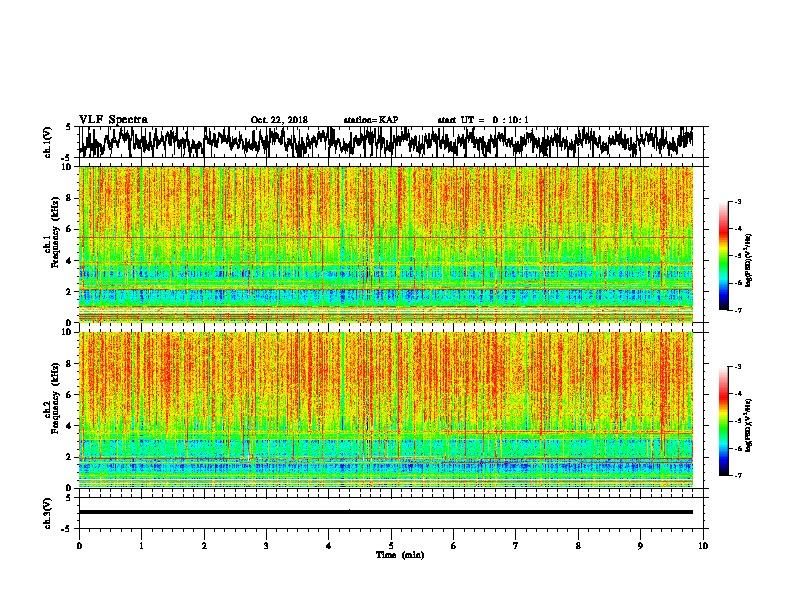Screen dimensions: 792x612
Task: Click the ch.1 "Frequency (kHz)" axis label
Action: 55,233
